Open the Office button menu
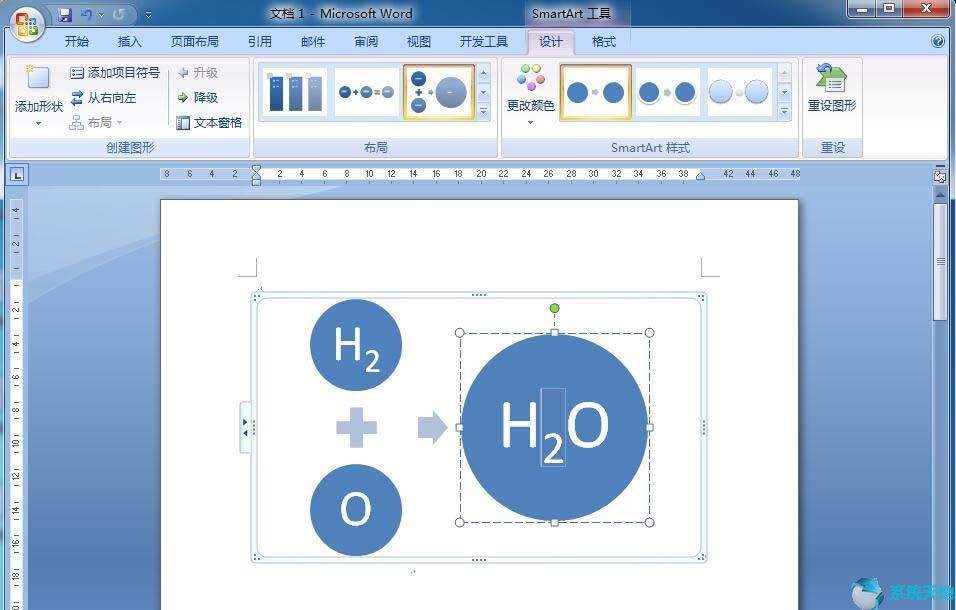Viewport: 956px width, 610px height. (27, 24)
